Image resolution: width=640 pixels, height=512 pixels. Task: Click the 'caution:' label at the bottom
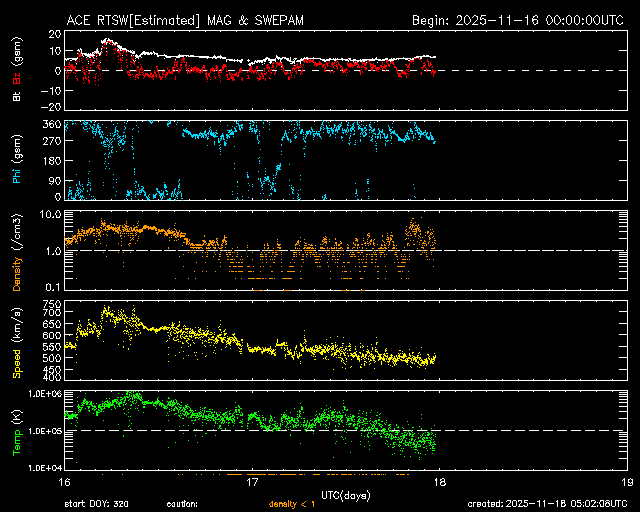tap(182, 504)
